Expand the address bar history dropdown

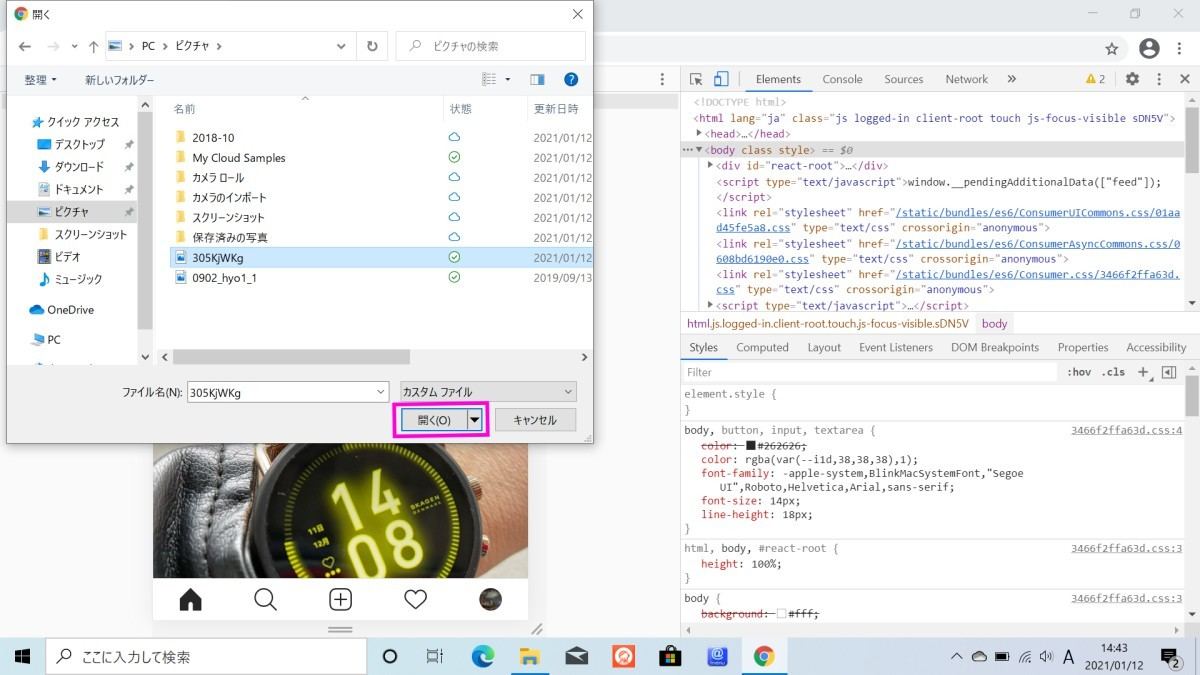point(341,46)
